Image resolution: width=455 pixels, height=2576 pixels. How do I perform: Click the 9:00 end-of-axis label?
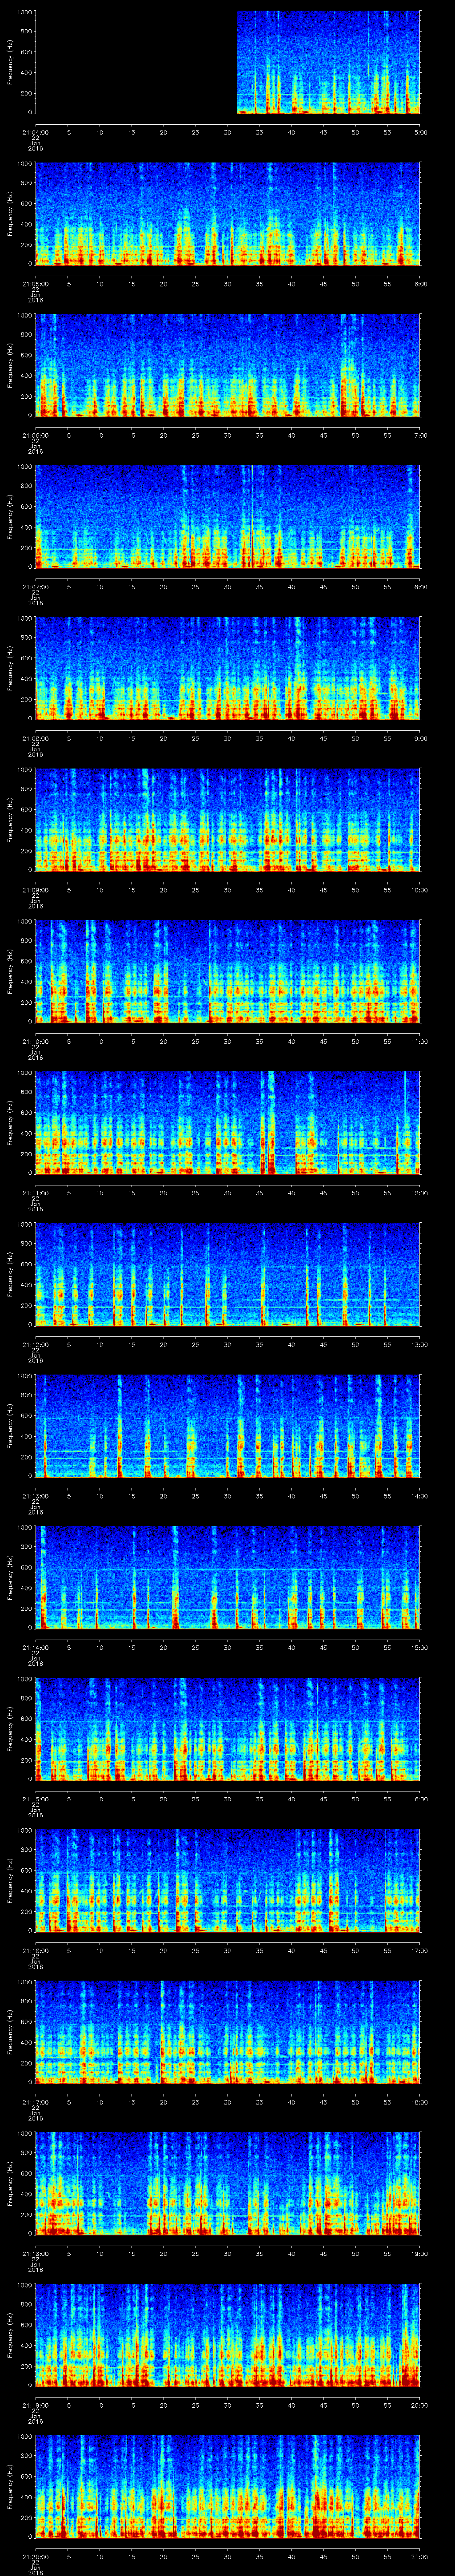(x=420, y=739)
